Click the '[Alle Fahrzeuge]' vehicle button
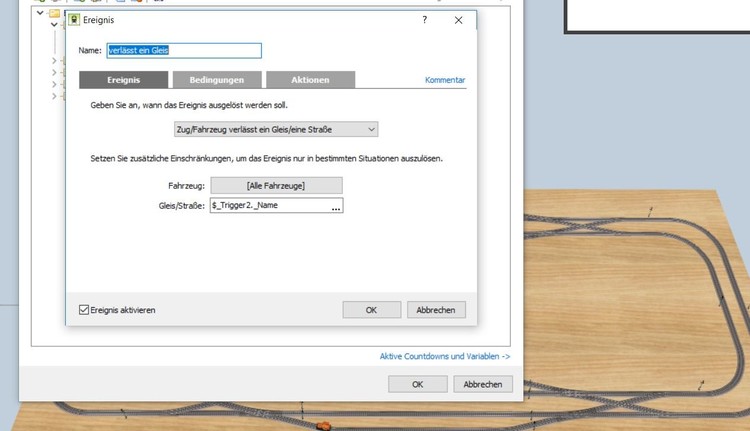Image resolution: width=750 pixels, height=431 pixels. click(x=276, y=186)
